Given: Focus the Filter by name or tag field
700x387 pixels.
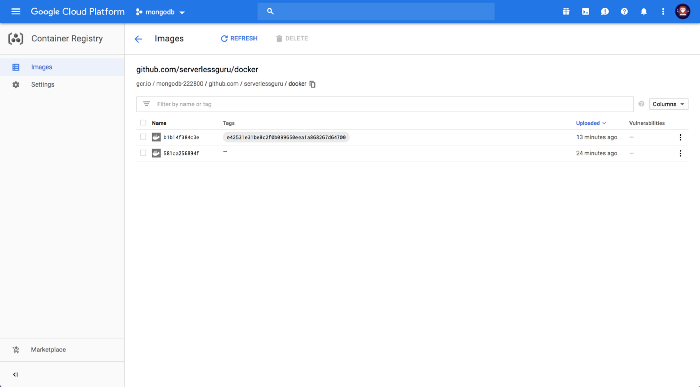Looking at the screenshot, I should (x=385, y=104).
